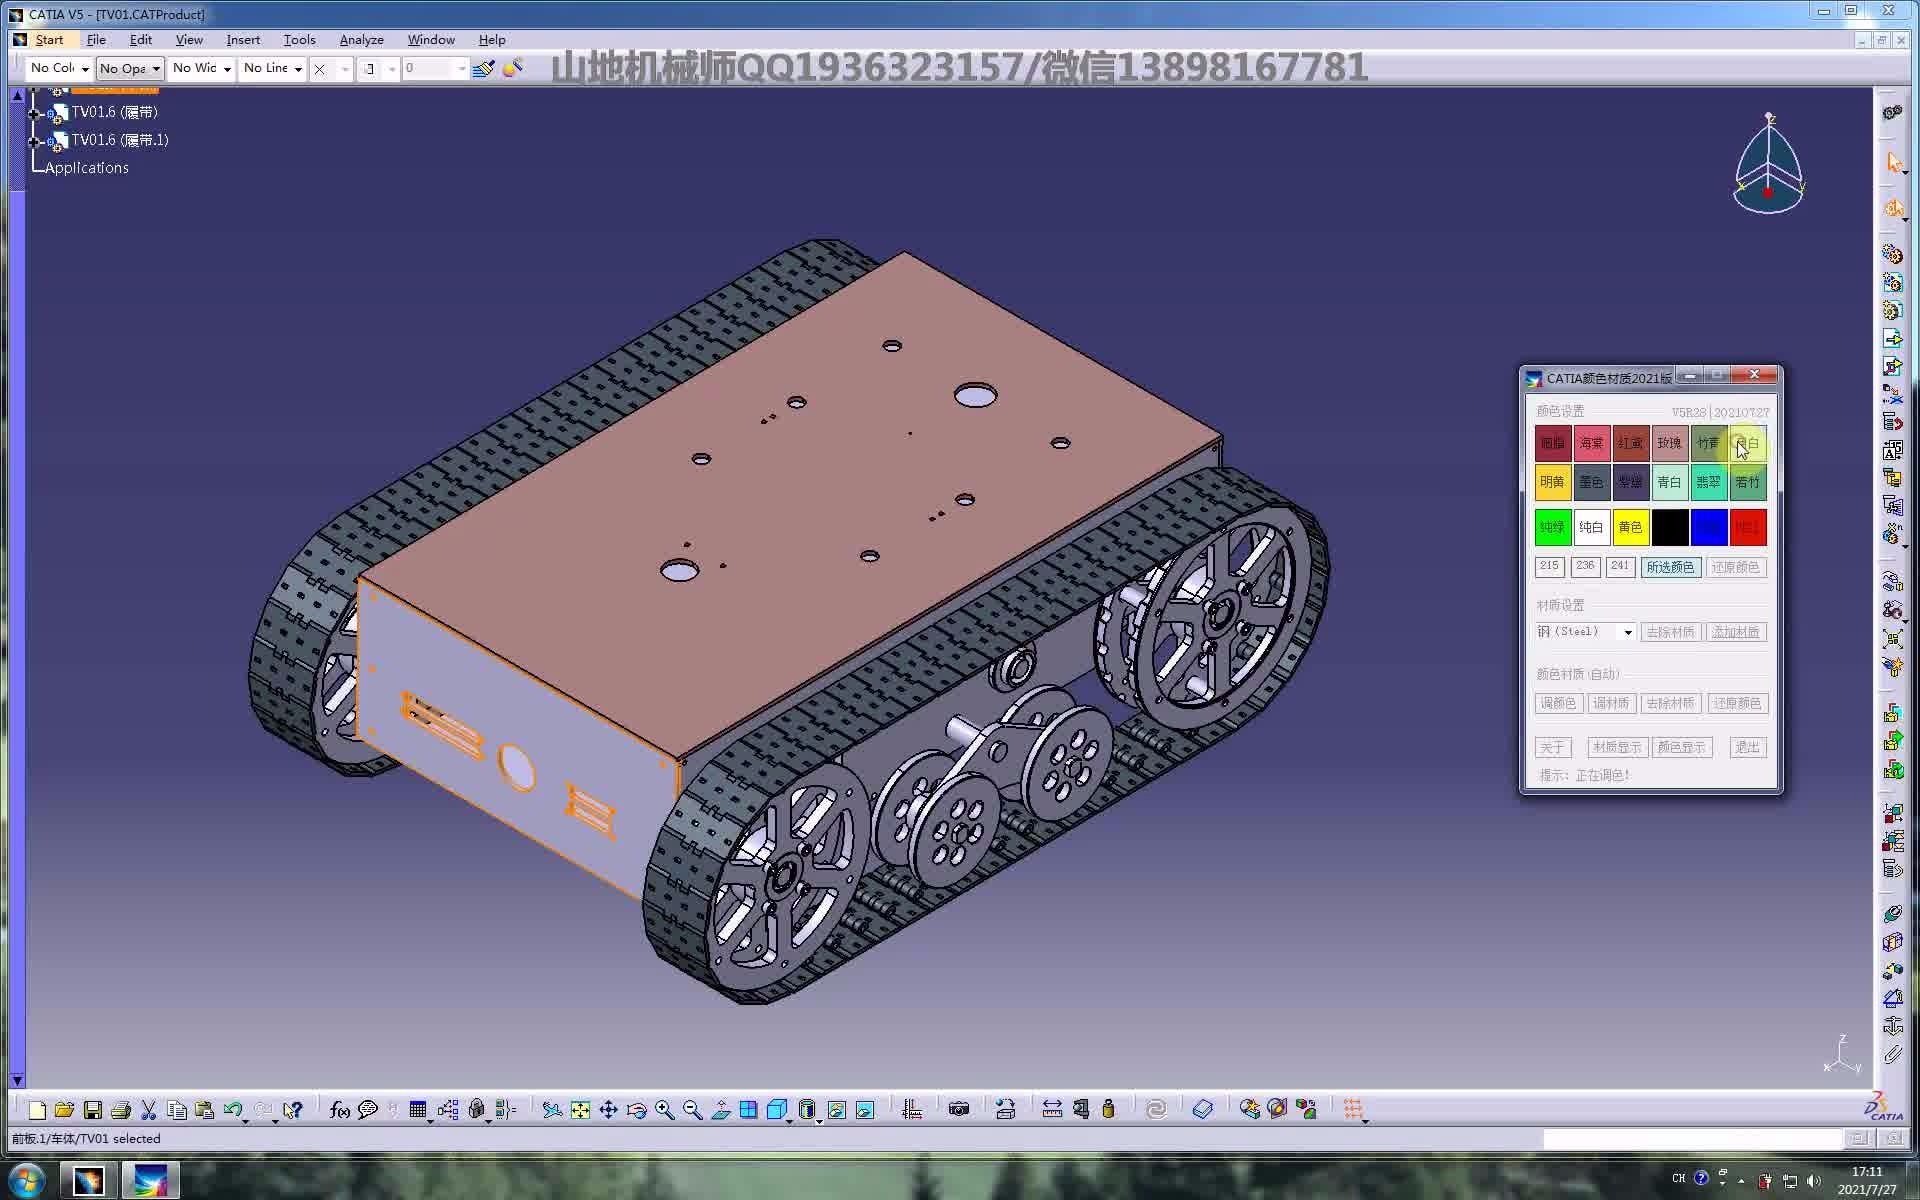Open the No Opacity dropdown

pyautogui.click(x=129, y=68)
